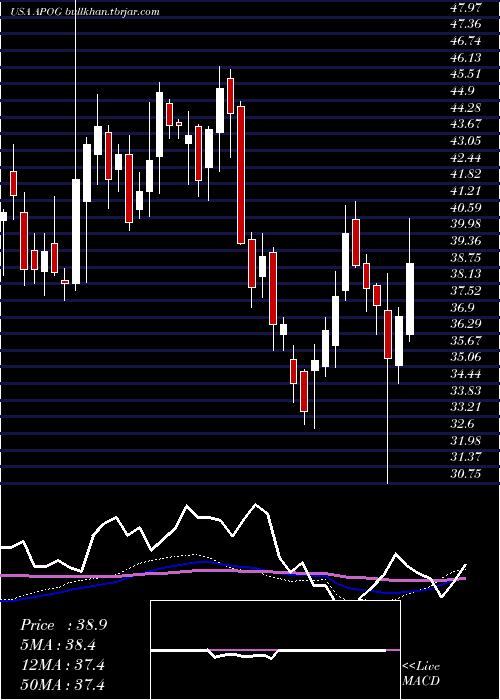Click the 38.75 price axis label
The image size is (500, 700).
tap(467, 258)
